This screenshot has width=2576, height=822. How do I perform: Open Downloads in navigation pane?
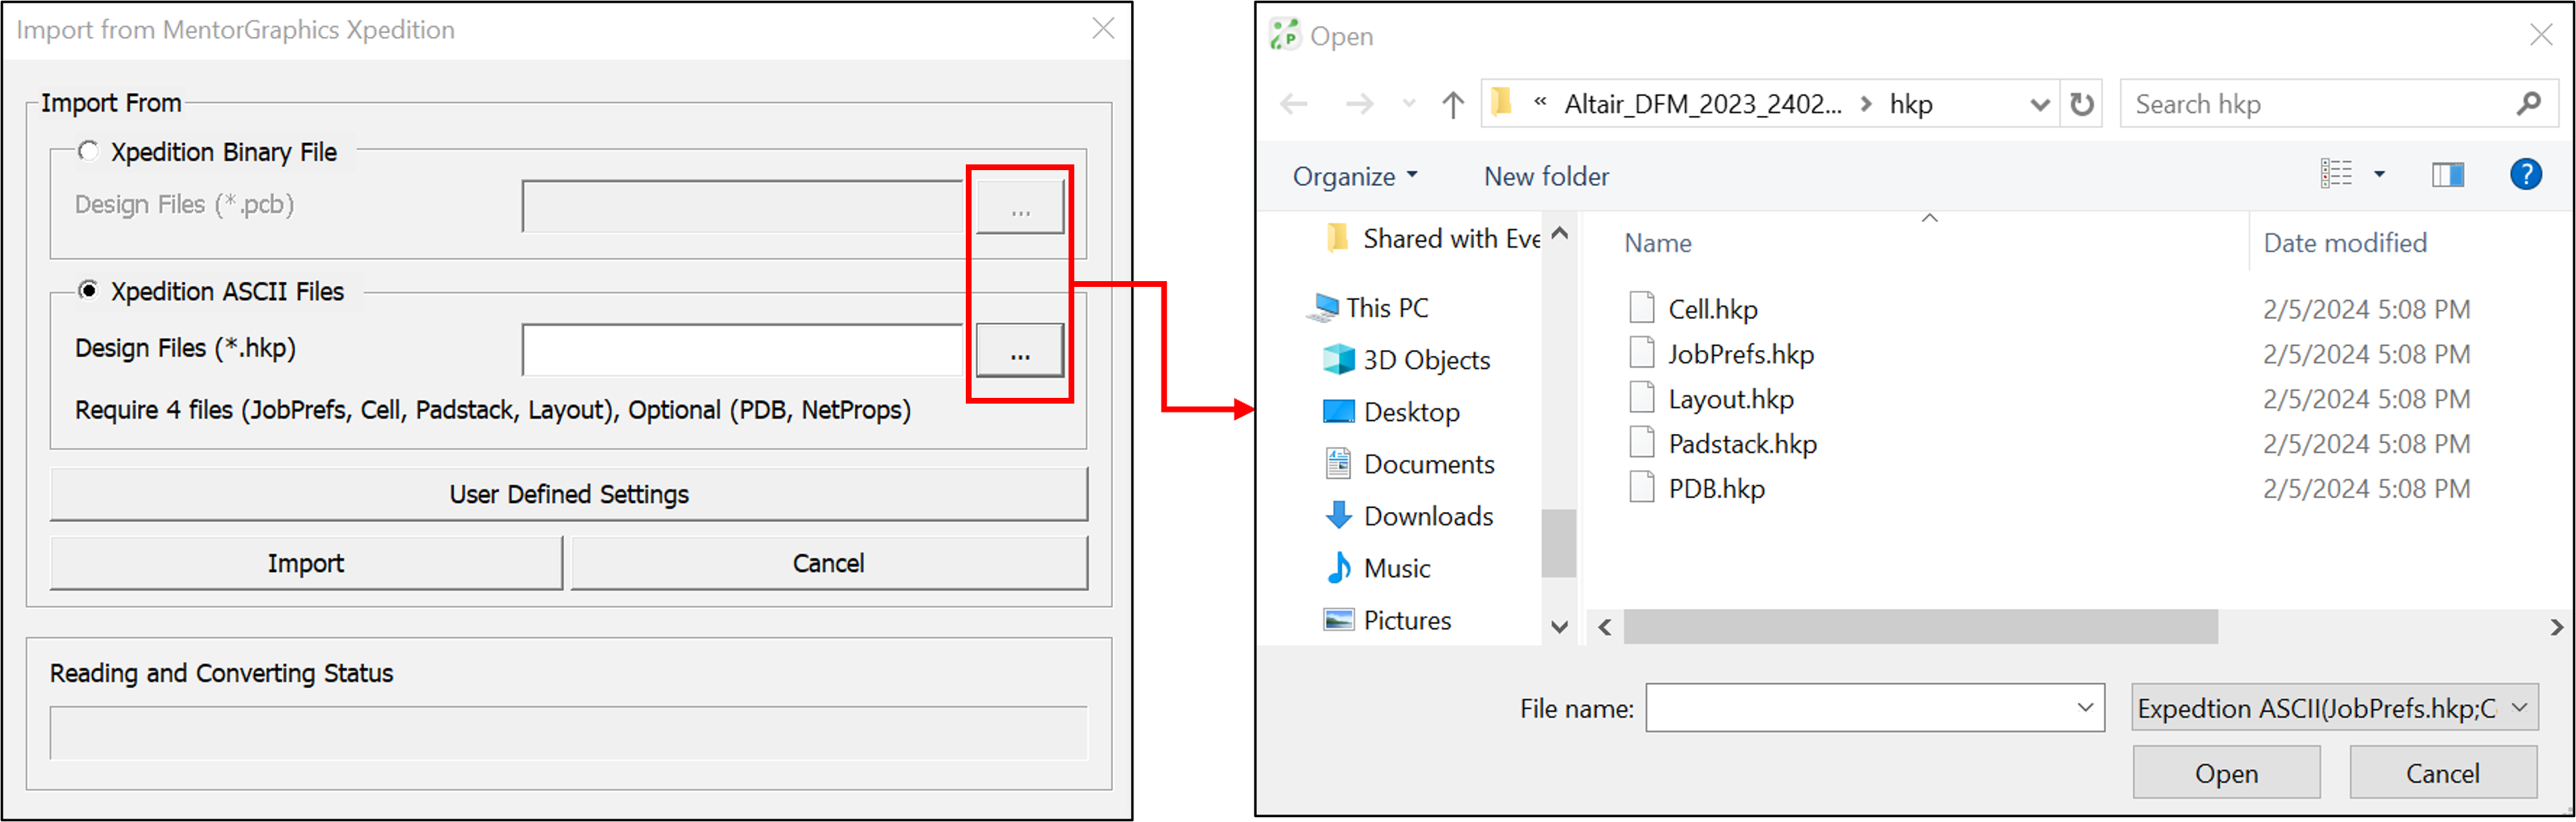(1408, 515)
